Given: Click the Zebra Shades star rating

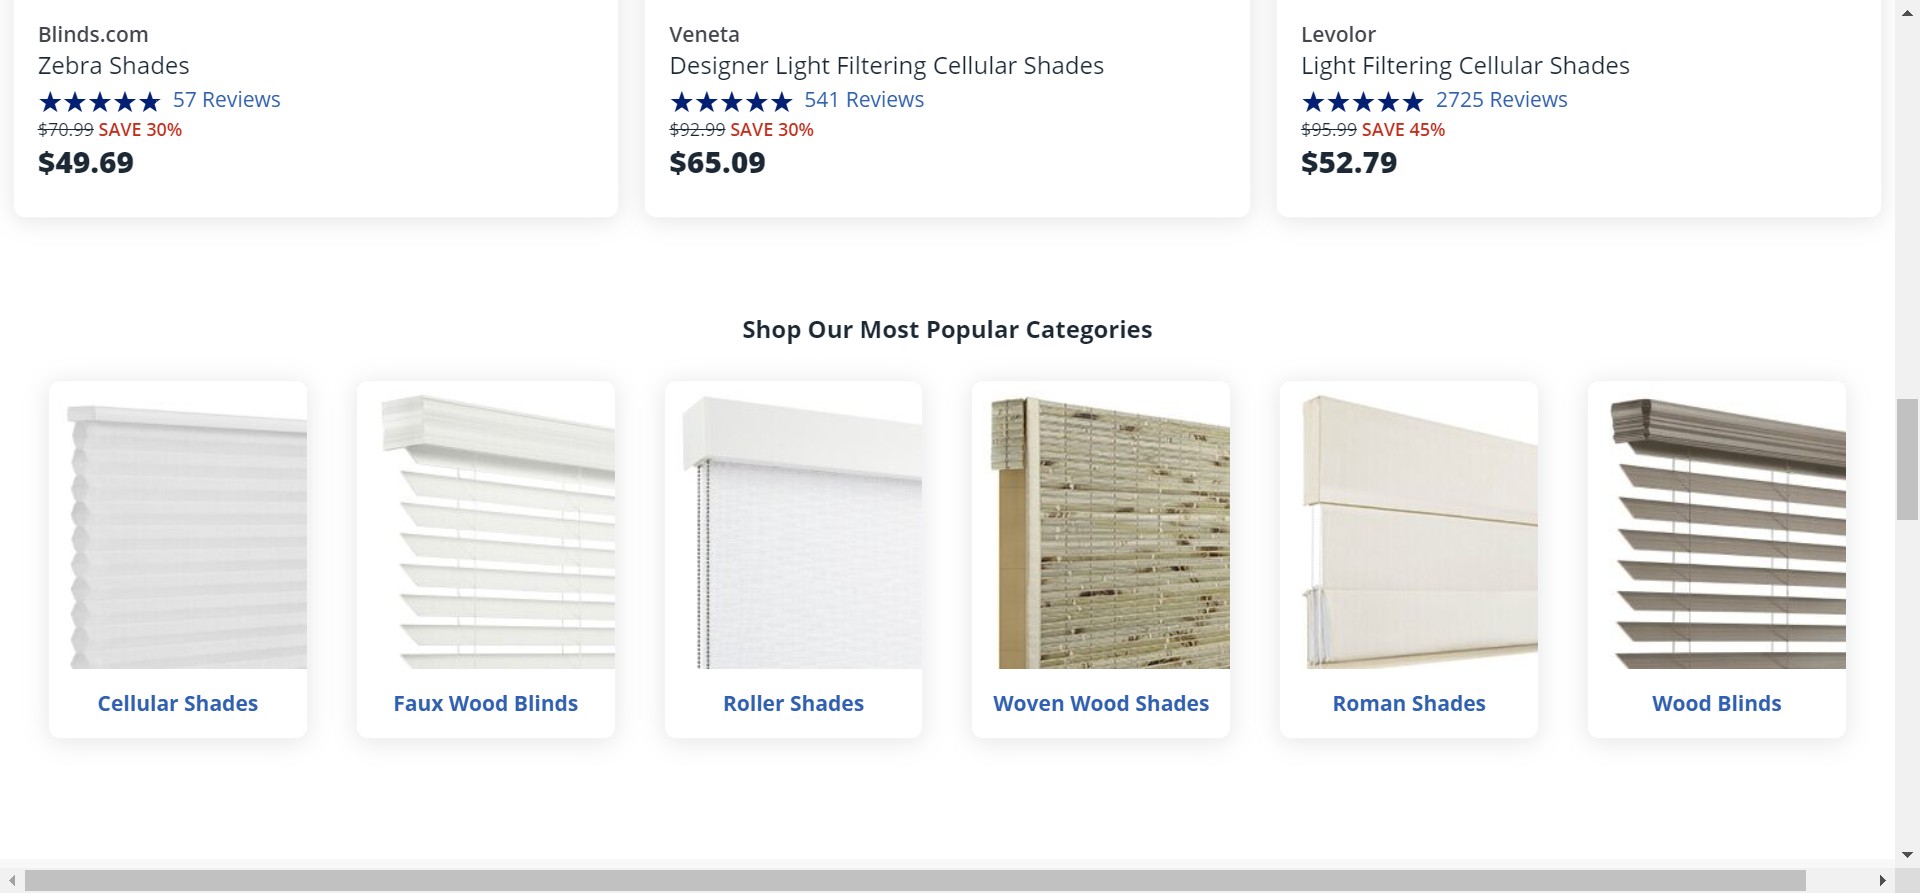Looking at the screenshot, I should pos(99,101).
